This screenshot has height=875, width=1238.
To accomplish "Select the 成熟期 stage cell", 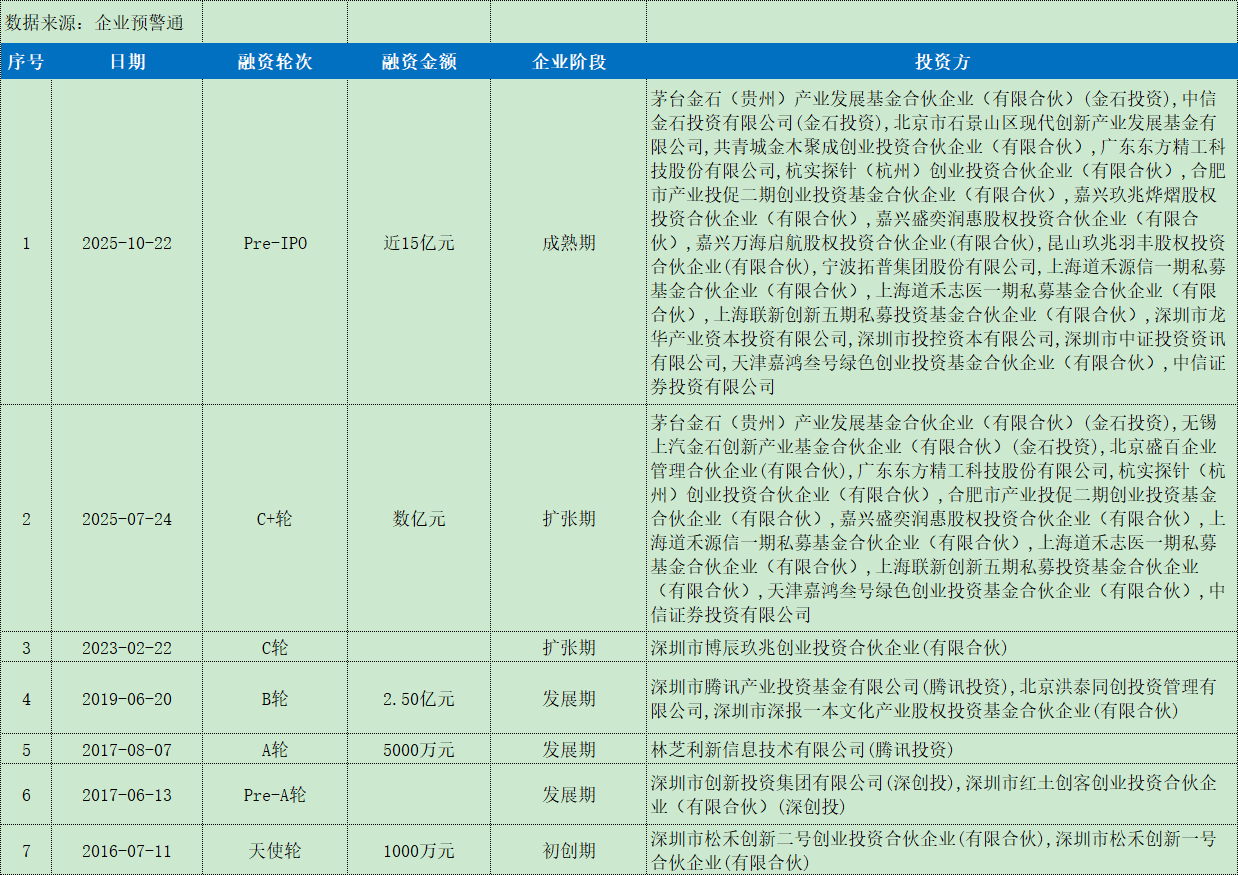I will click(569, 243).
